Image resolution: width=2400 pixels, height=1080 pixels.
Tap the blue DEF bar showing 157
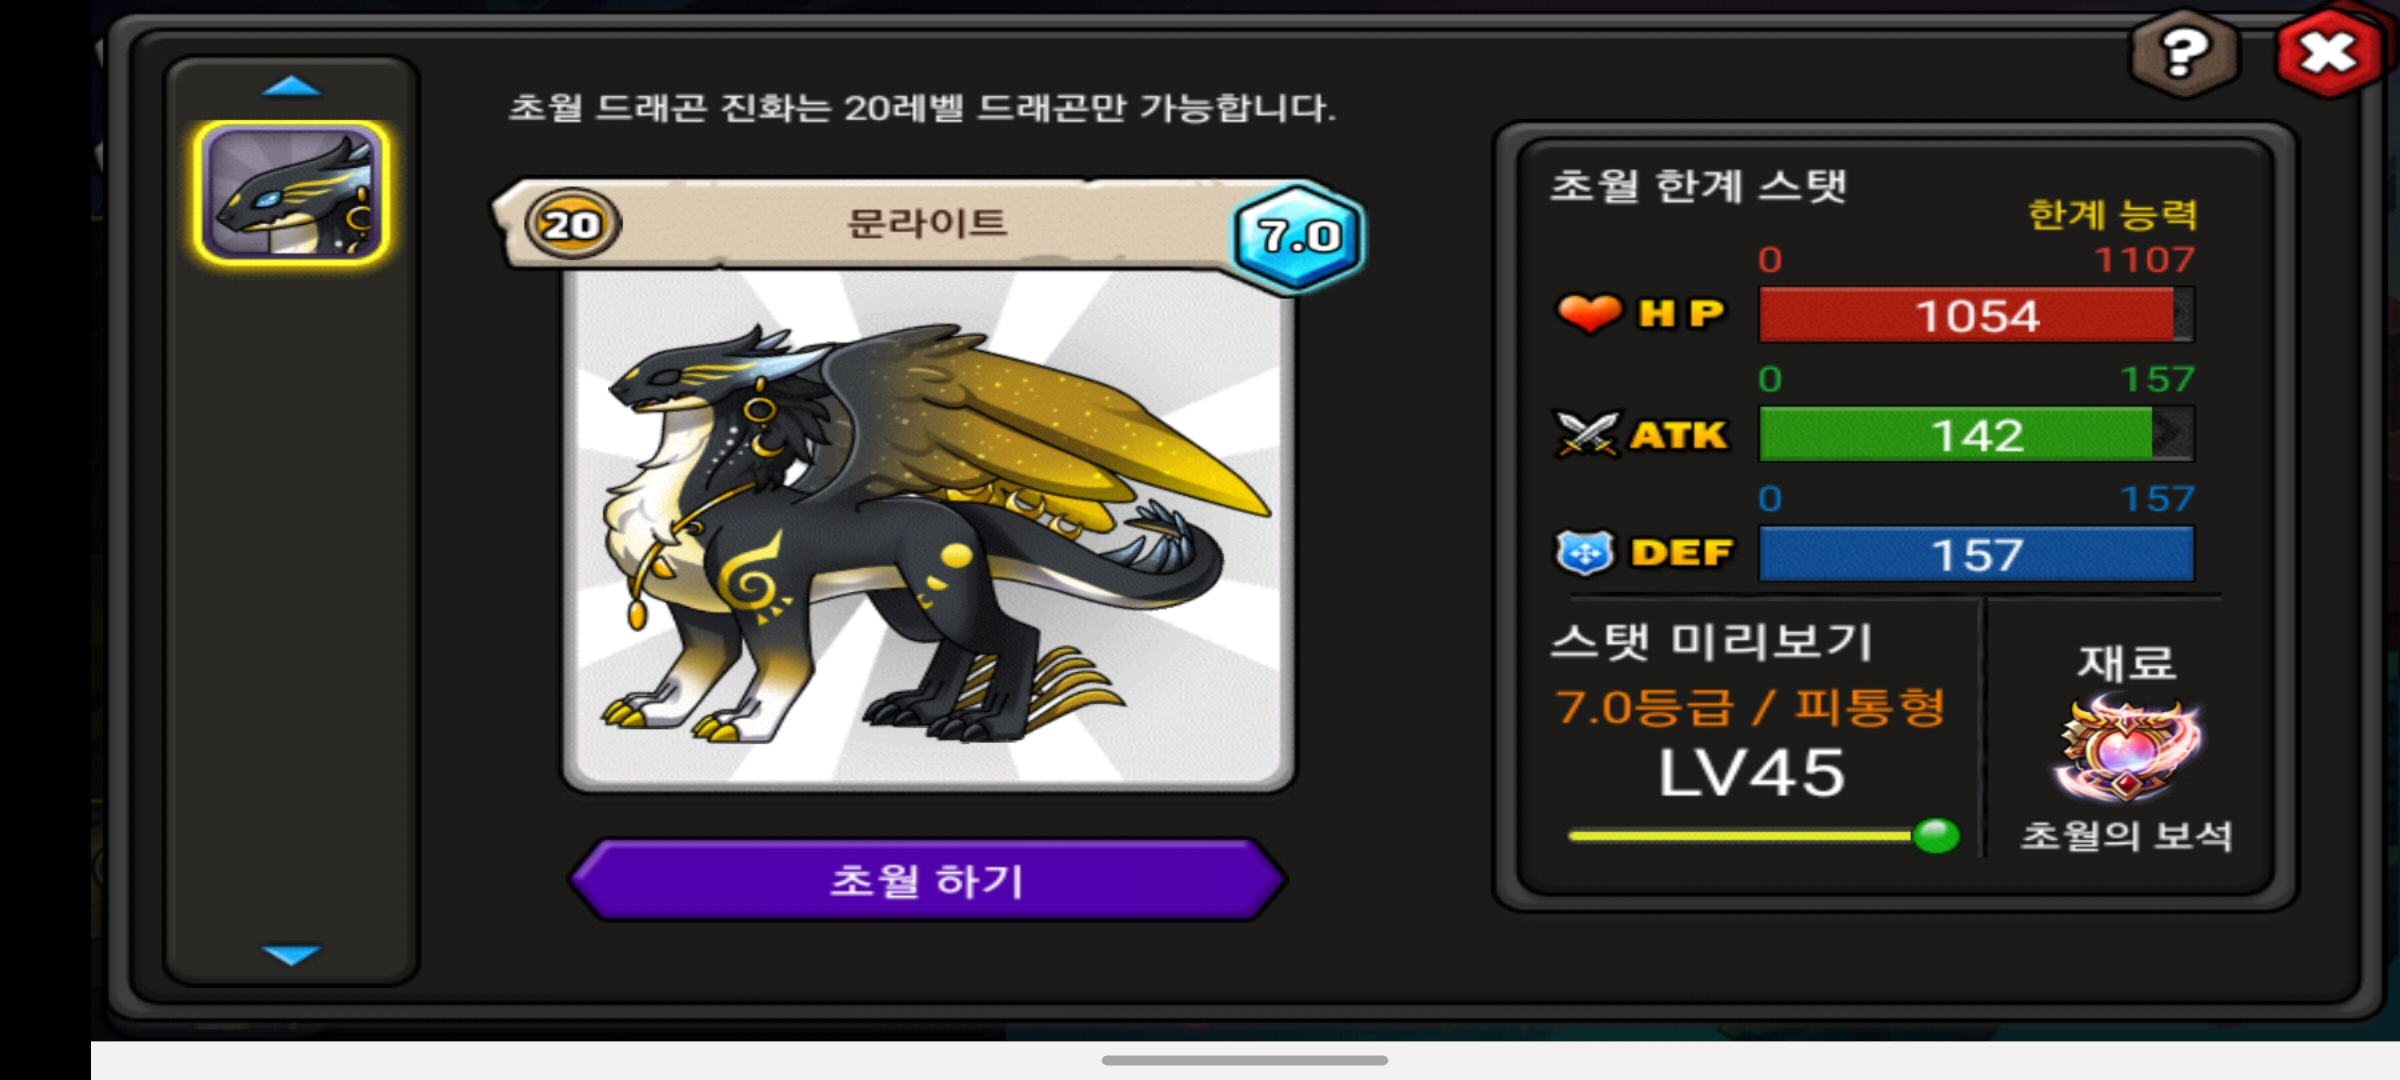point(1976,554)
